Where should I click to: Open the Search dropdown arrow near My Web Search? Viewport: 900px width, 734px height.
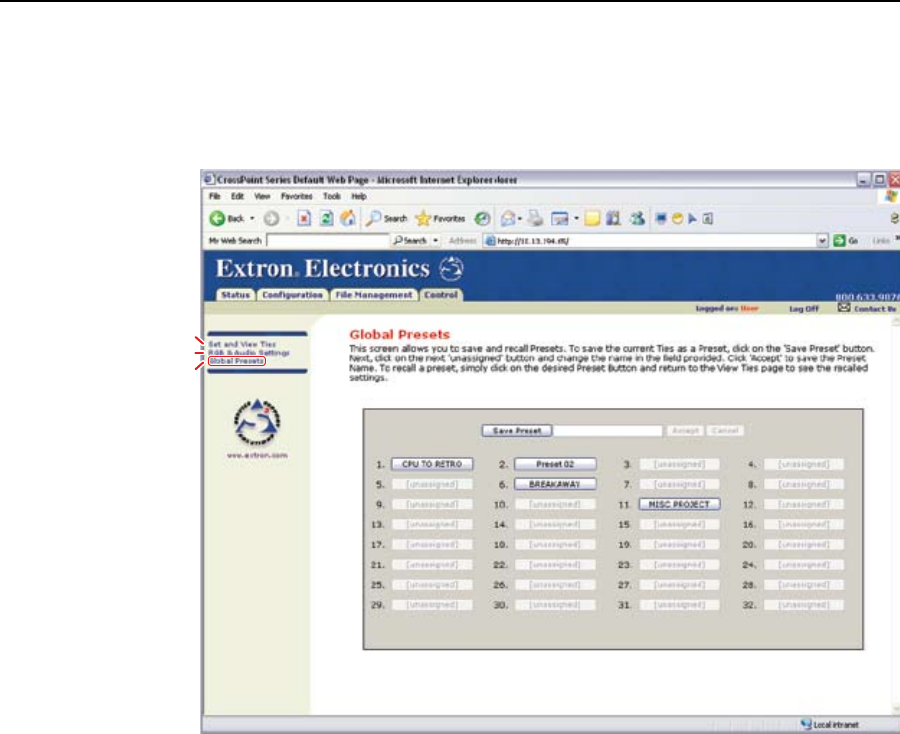pyautogui.click(x=437, y=241)
